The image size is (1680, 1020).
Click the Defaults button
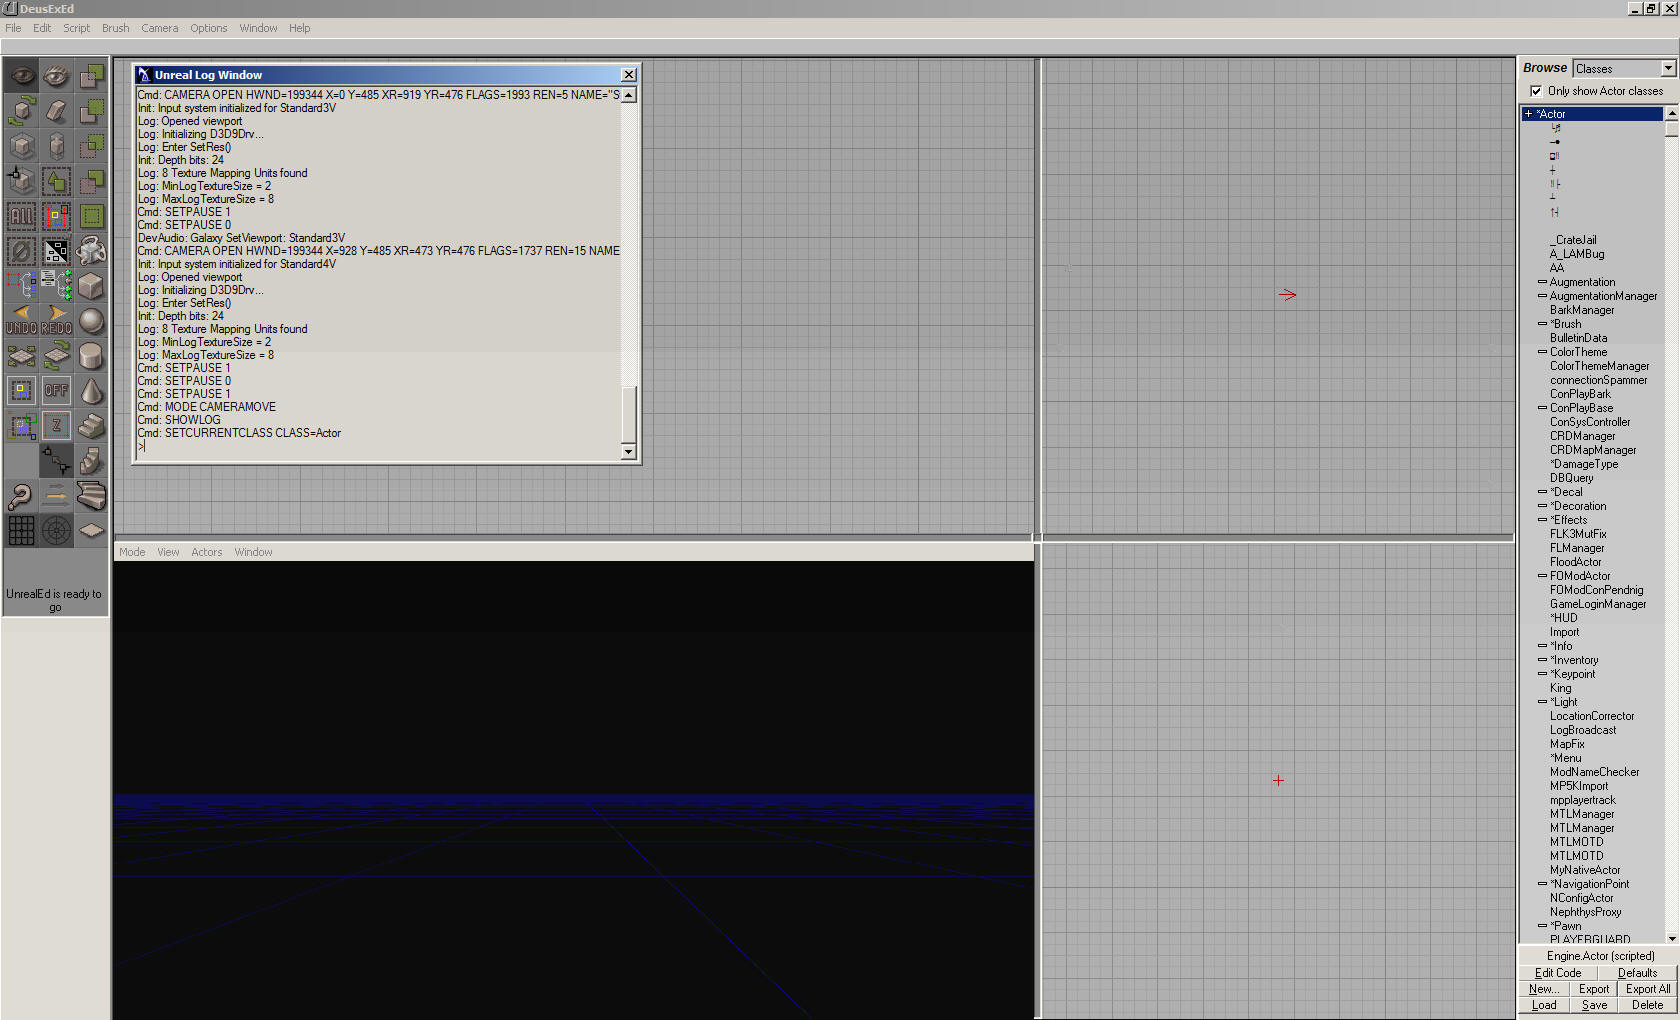[x=1637, y=973]
